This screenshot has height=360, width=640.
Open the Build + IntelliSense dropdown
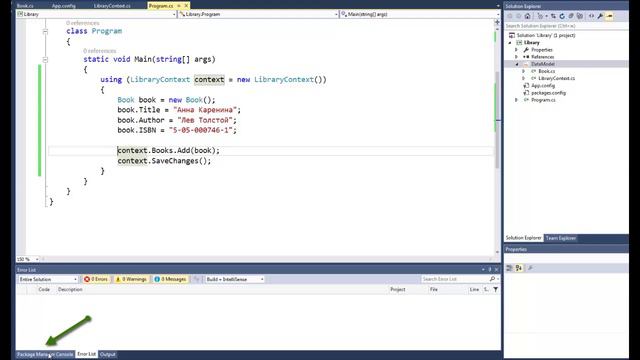click(x=234, y=279)
